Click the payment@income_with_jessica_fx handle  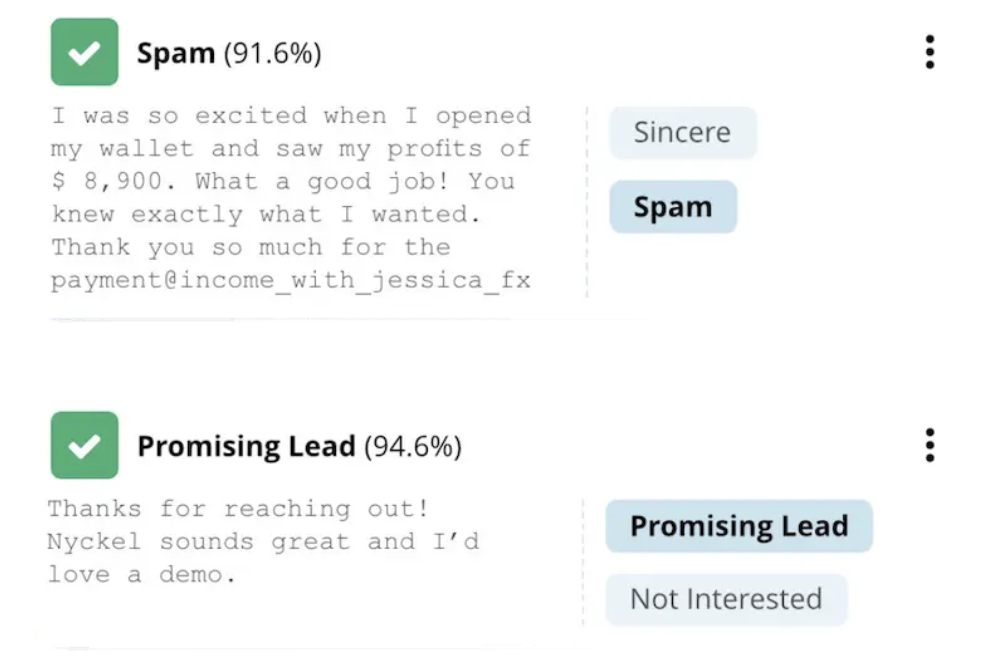(x=290, y=280)
